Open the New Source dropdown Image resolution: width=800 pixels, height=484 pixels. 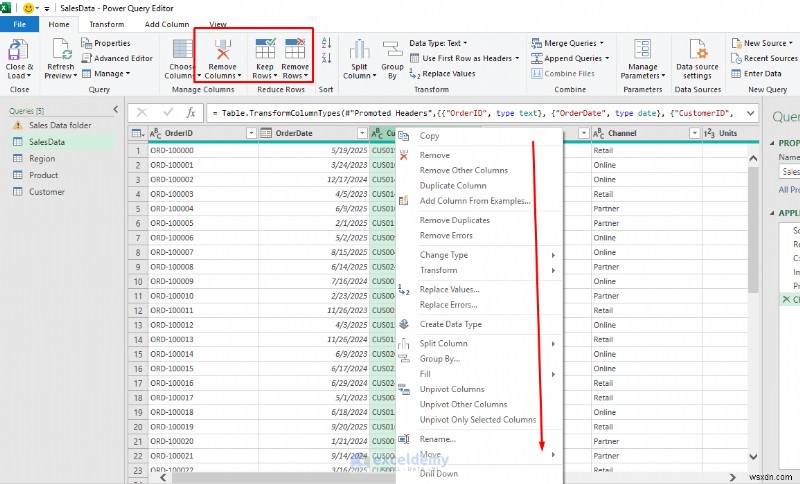(762, 43)
